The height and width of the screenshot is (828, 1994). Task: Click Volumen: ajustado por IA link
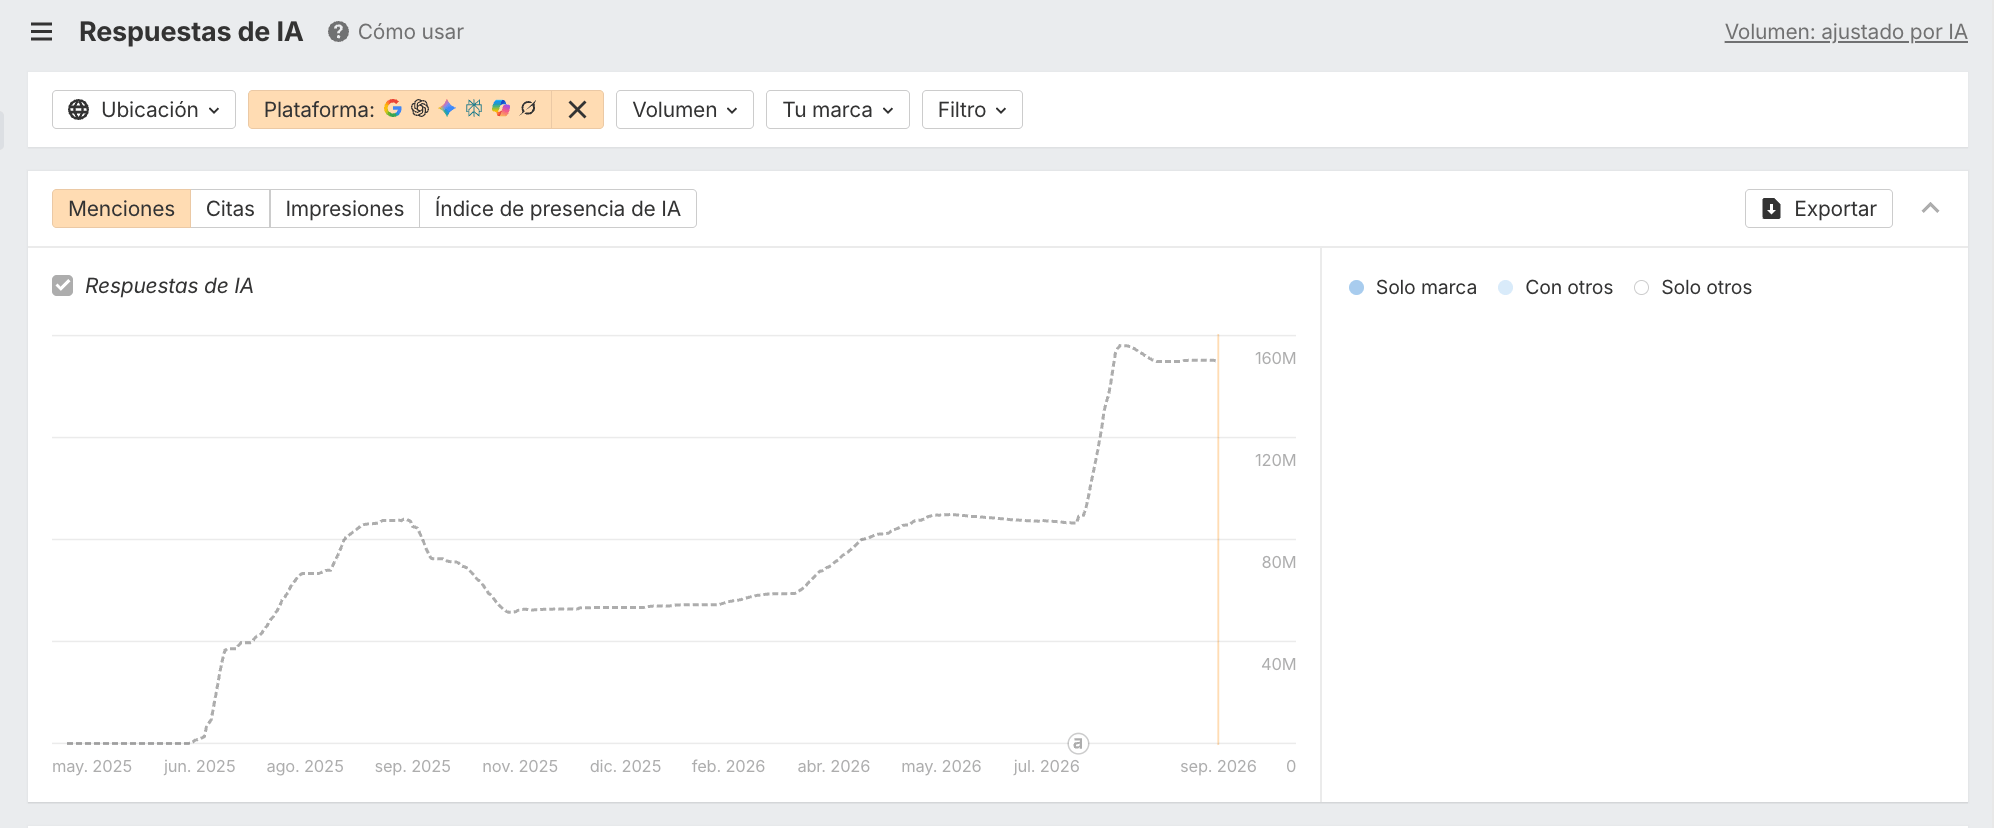(1846, 32)
